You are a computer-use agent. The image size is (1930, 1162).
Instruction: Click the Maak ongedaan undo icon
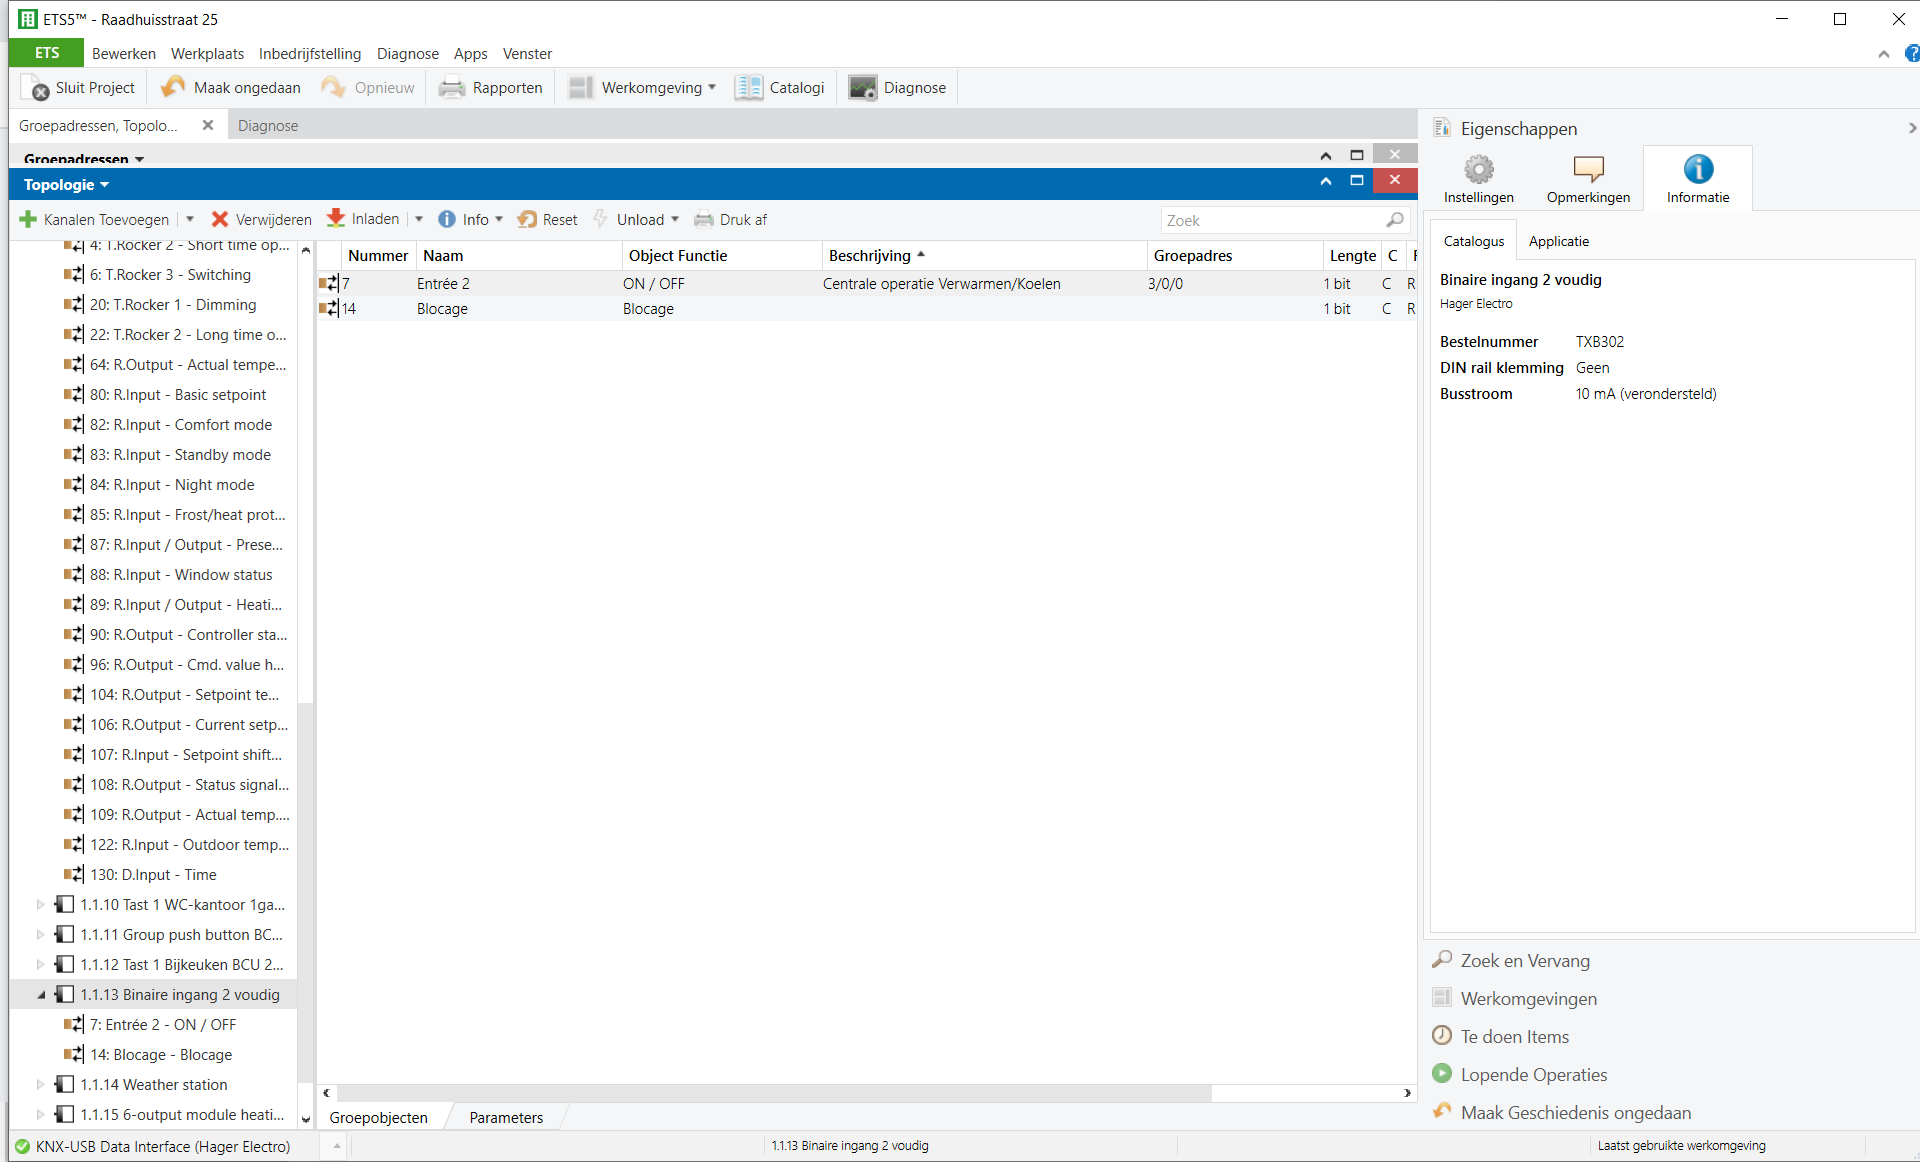173,88
